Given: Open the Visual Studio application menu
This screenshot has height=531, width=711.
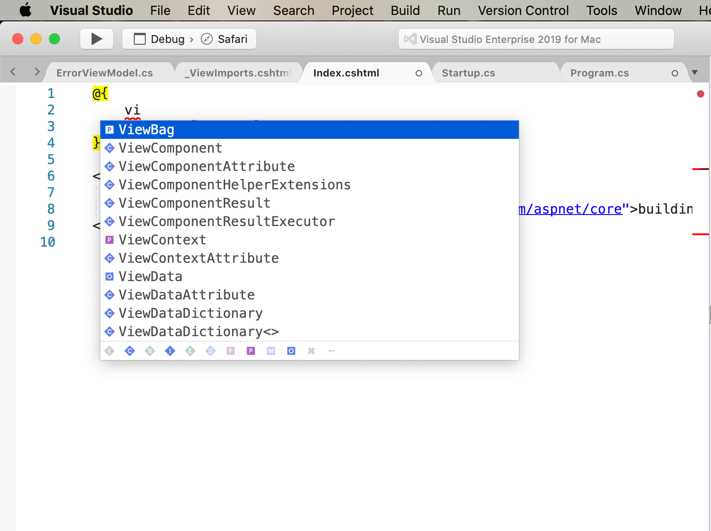Looking at the screenshot, I should pyautogui.click(x=91, y=10).
